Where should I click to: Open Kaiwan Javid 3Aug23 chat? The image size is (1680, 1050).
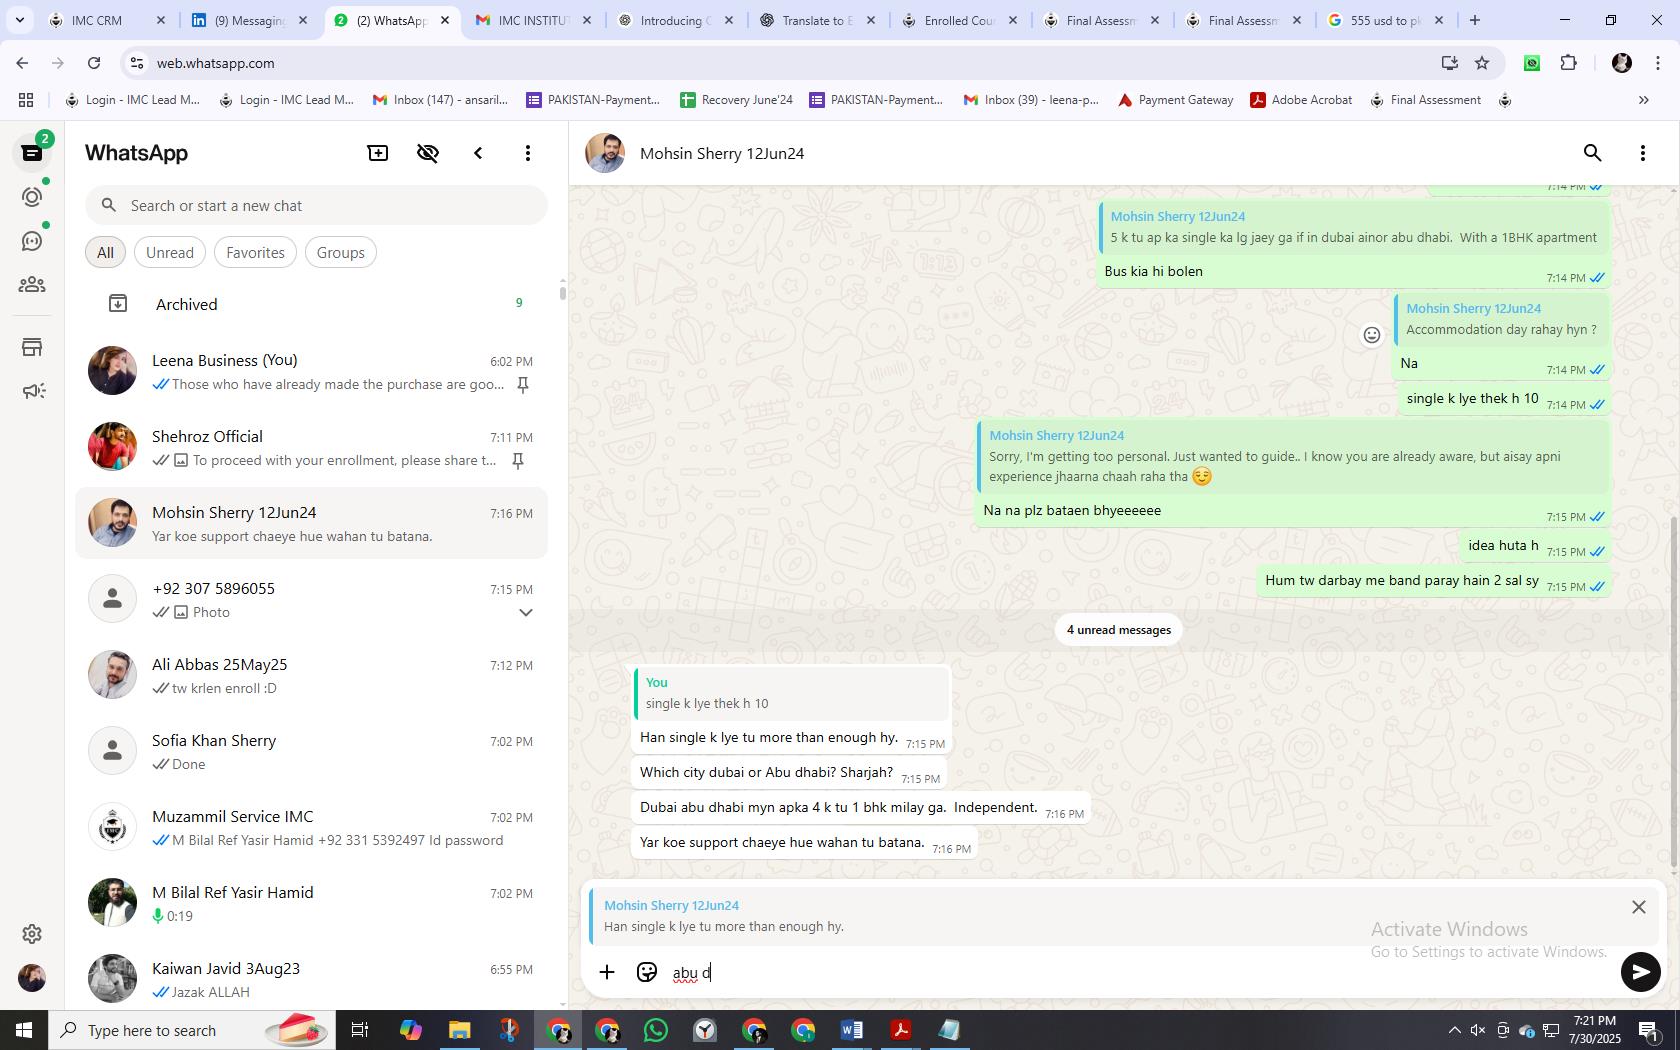312,979
